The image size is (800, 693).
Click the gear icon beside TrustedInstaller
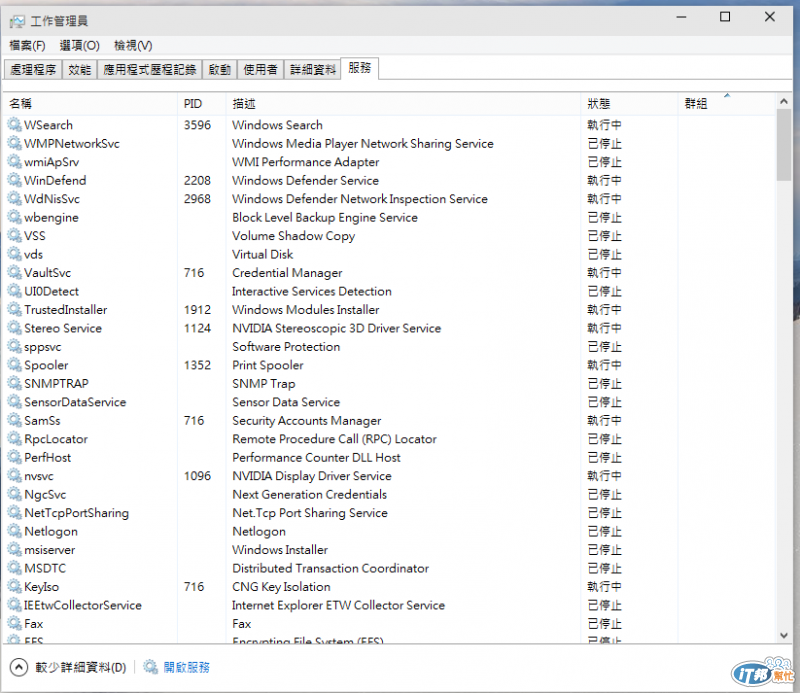[14, 309]
